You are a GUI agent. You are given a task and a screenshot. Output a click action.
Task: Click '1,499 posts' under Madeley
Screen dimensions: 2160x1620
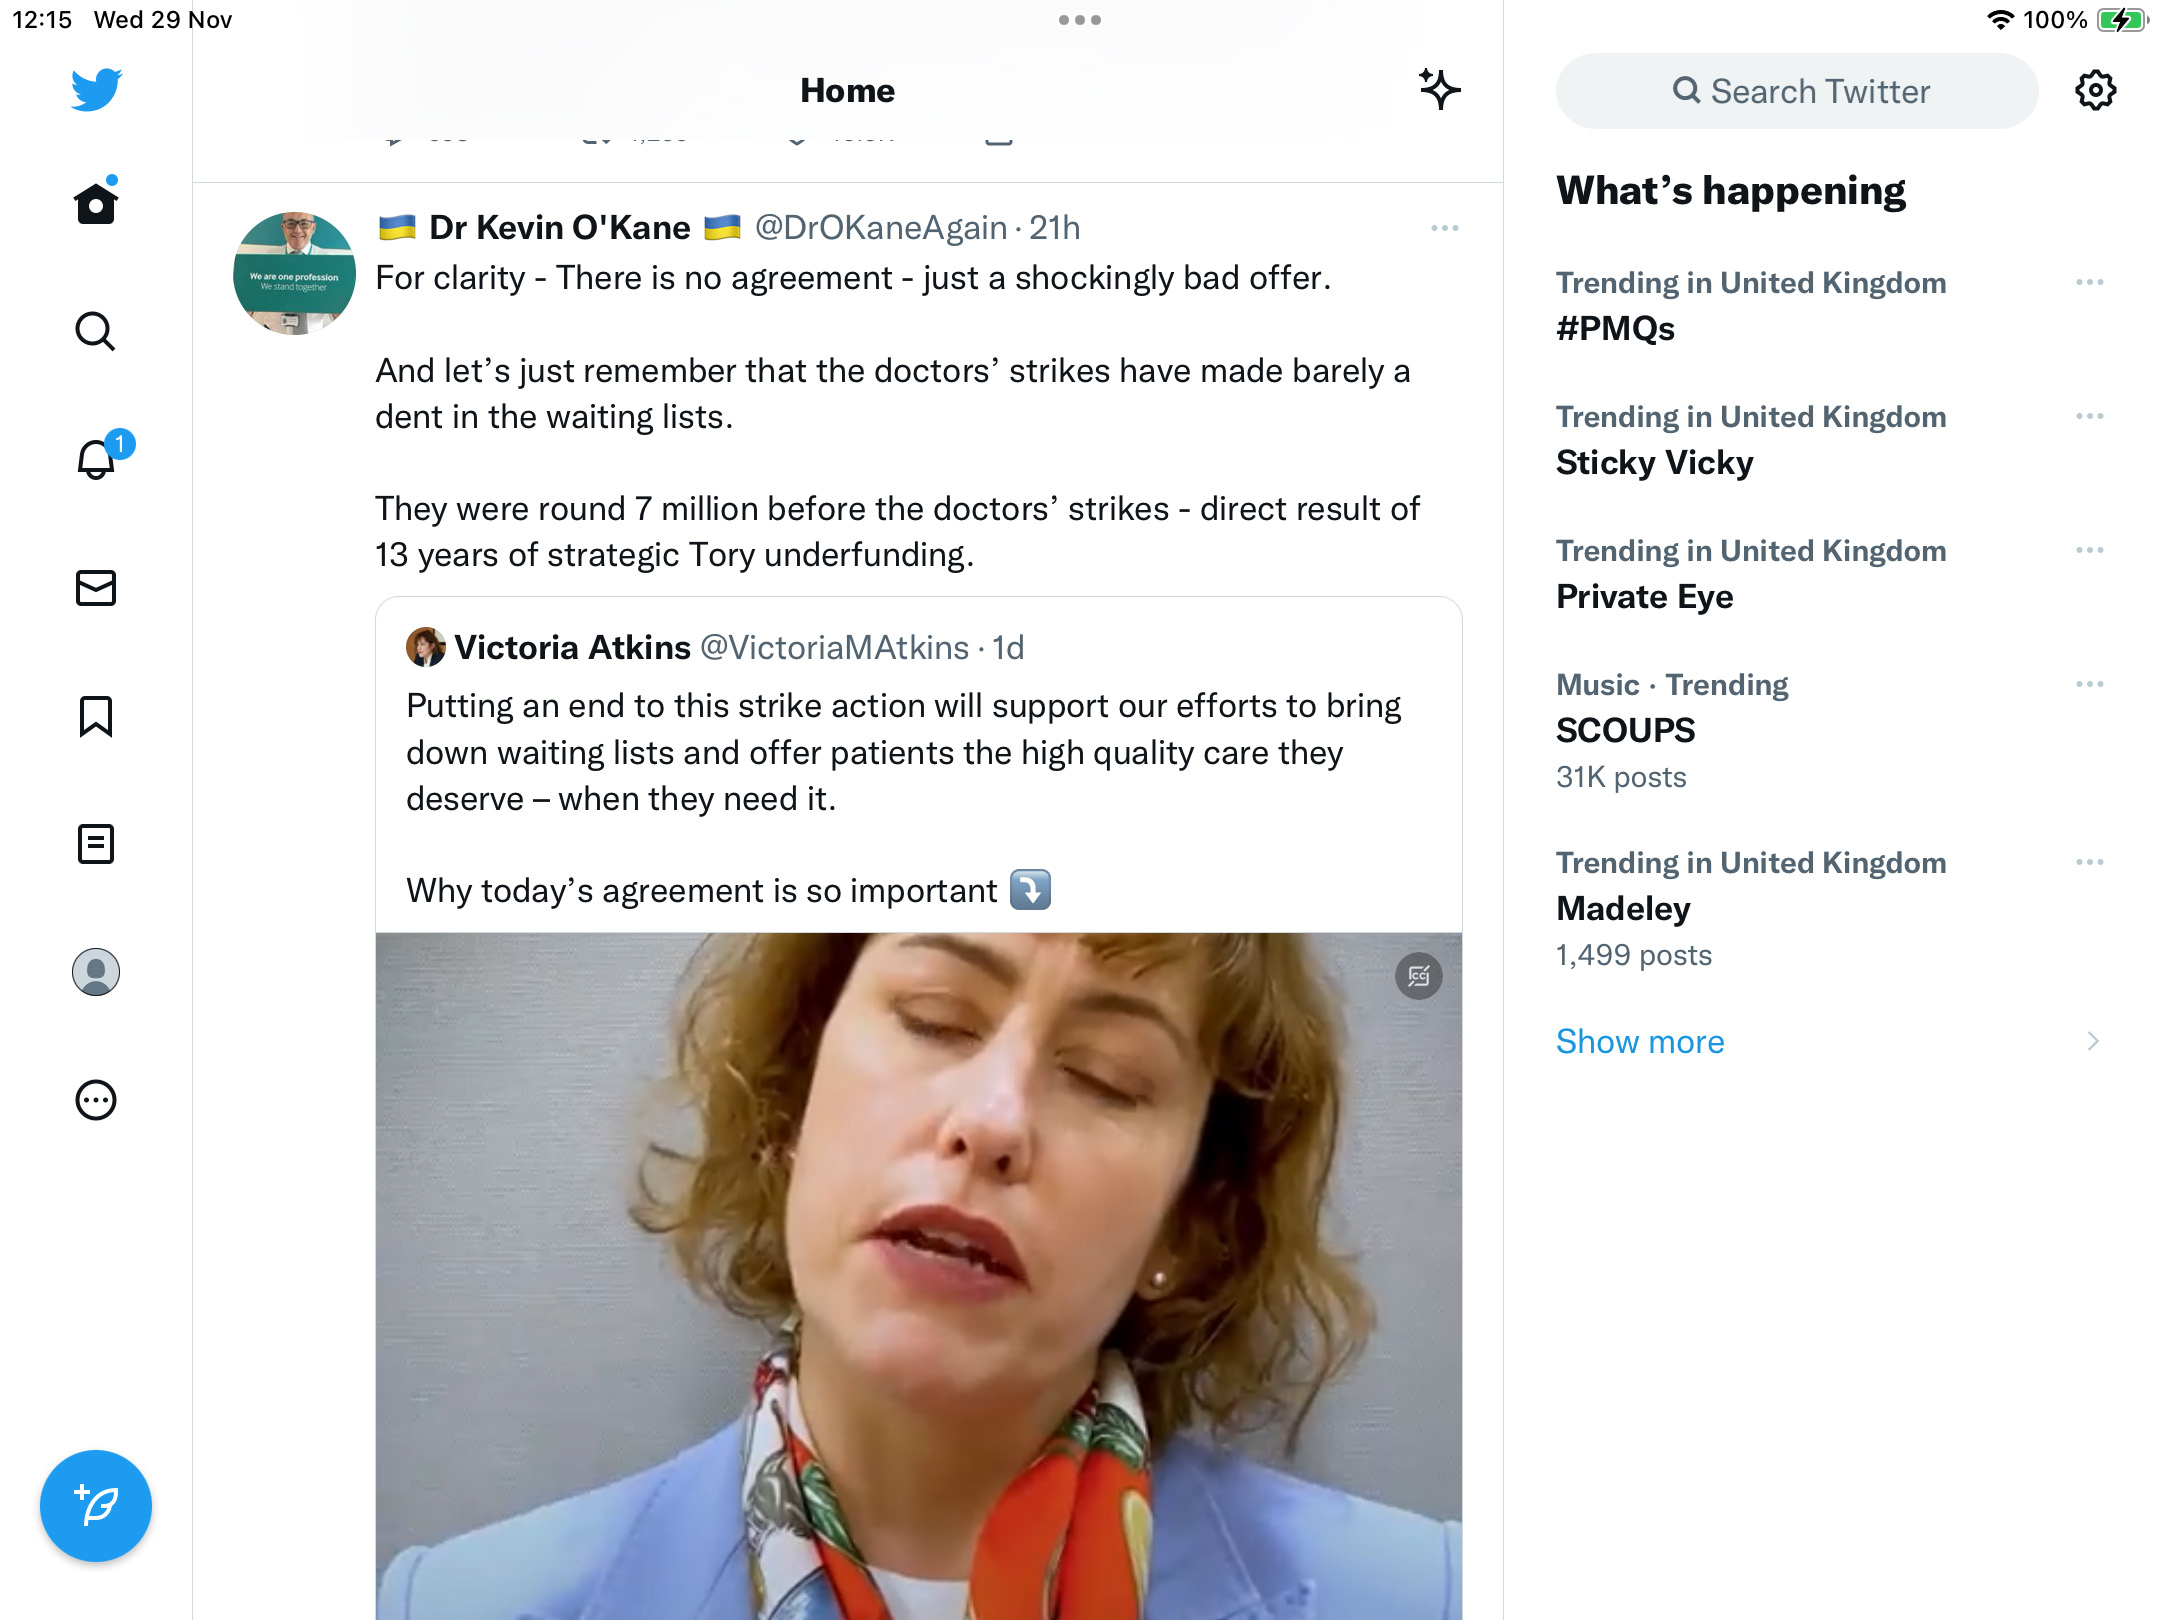coord(1634,955)
